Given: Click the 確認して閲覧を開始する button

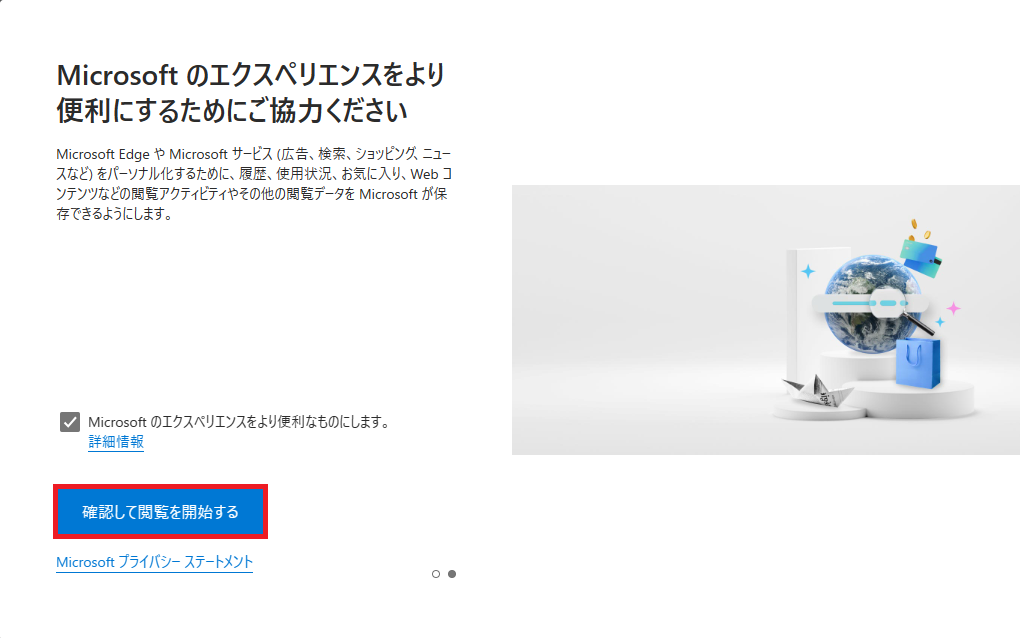Looking at the screenshot, I should (x=160, y=512).
